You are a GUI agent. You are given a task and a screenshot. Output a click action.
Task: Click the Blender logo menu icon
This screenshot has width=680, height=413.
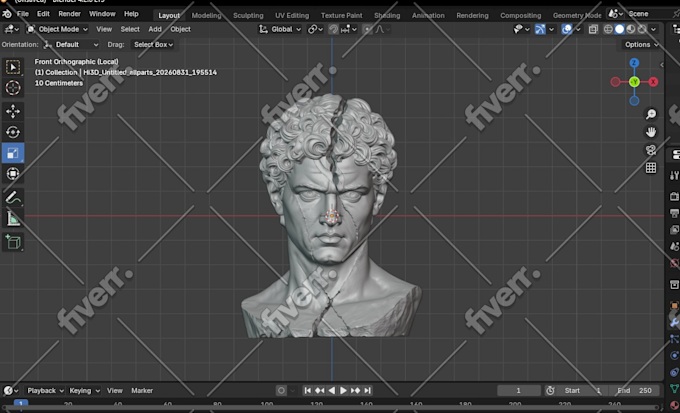pyautogui.click(x=7, y=14)
